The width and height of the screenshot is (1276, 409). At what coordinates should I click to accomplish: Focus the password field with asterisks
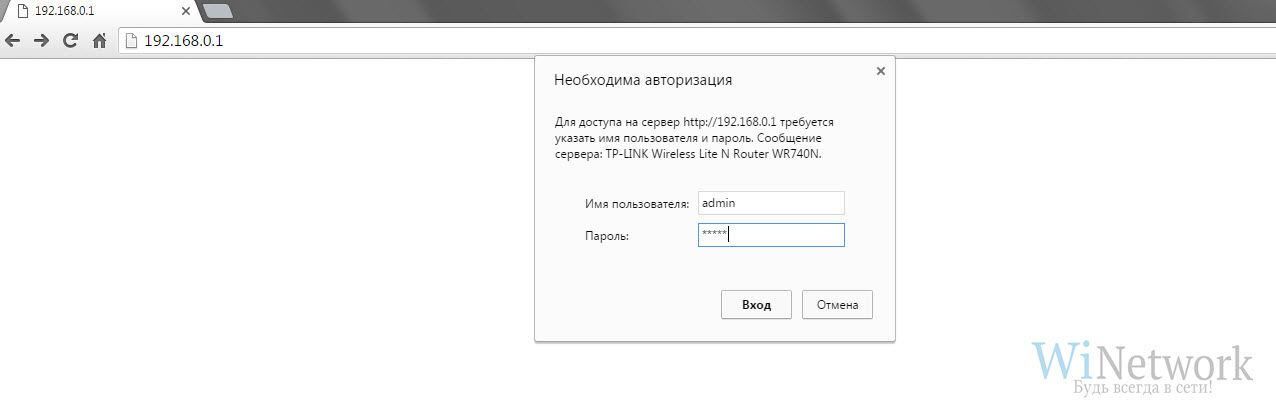tap(771, 235)
